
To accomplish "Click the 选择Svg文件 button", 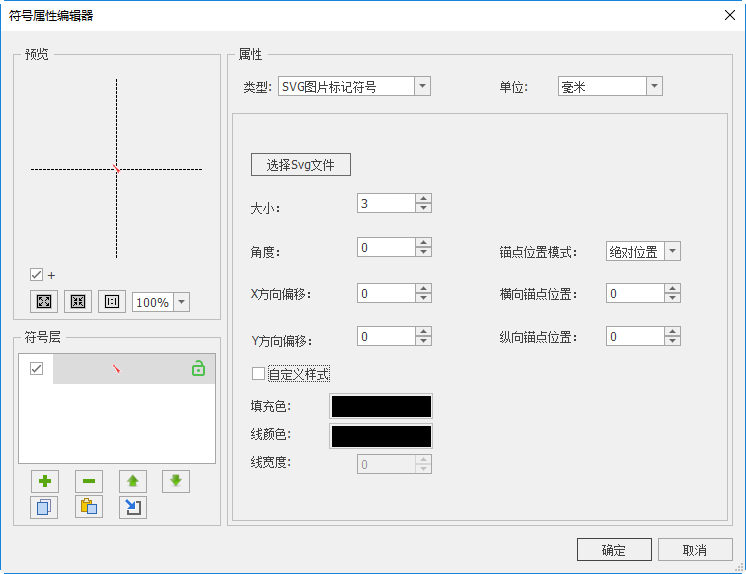I will (300, 165).
